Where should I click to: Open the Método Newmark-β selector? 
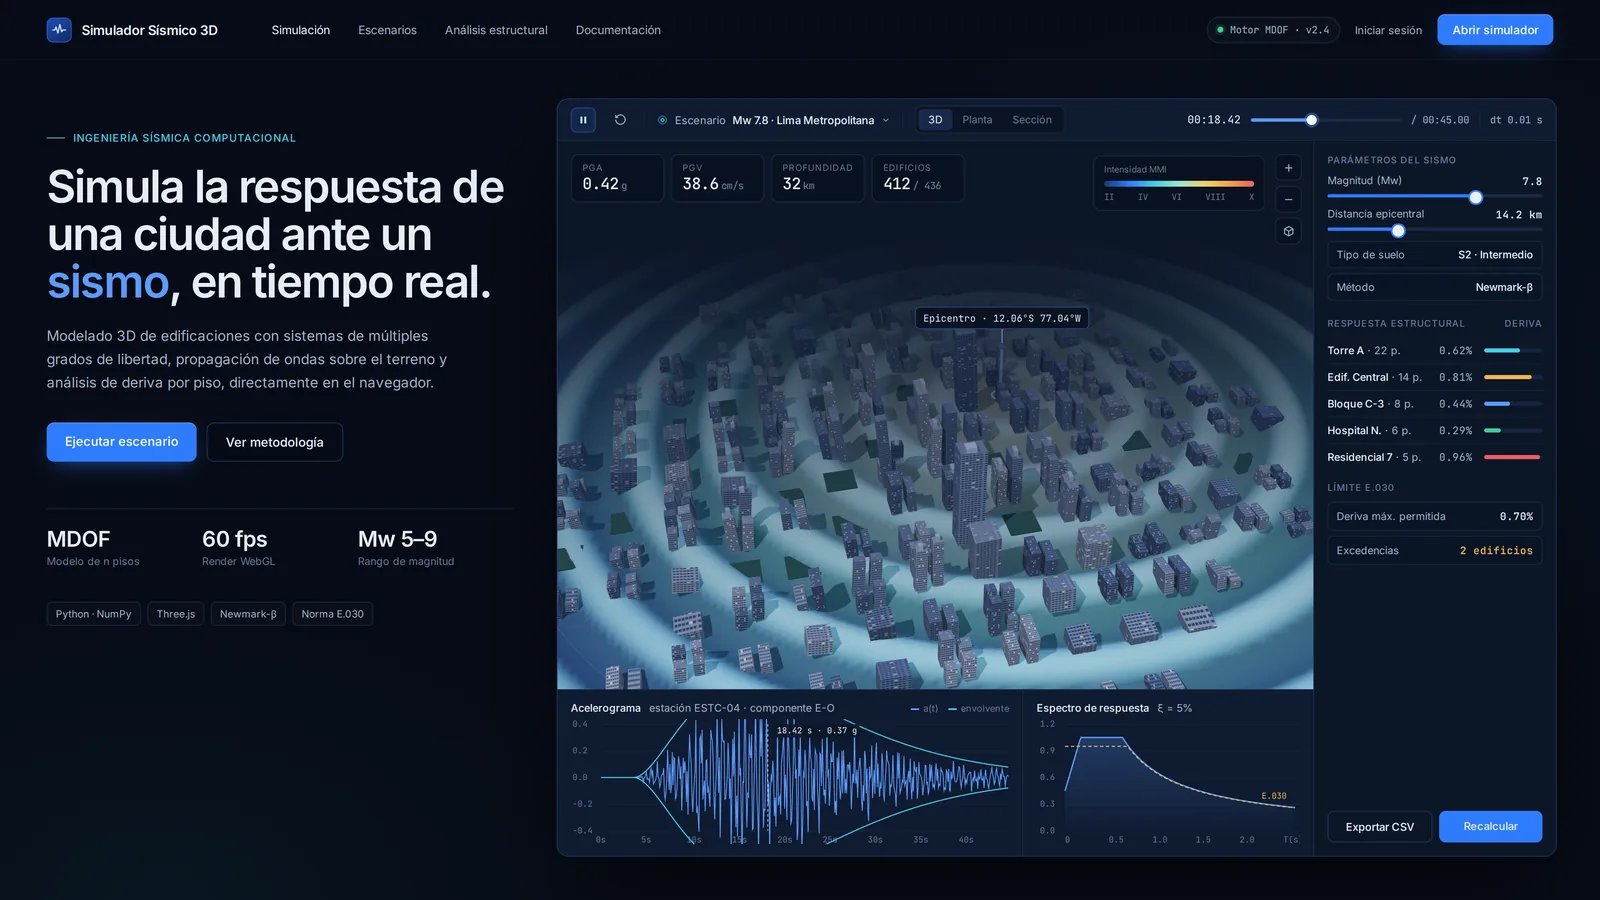[1434, 287]
